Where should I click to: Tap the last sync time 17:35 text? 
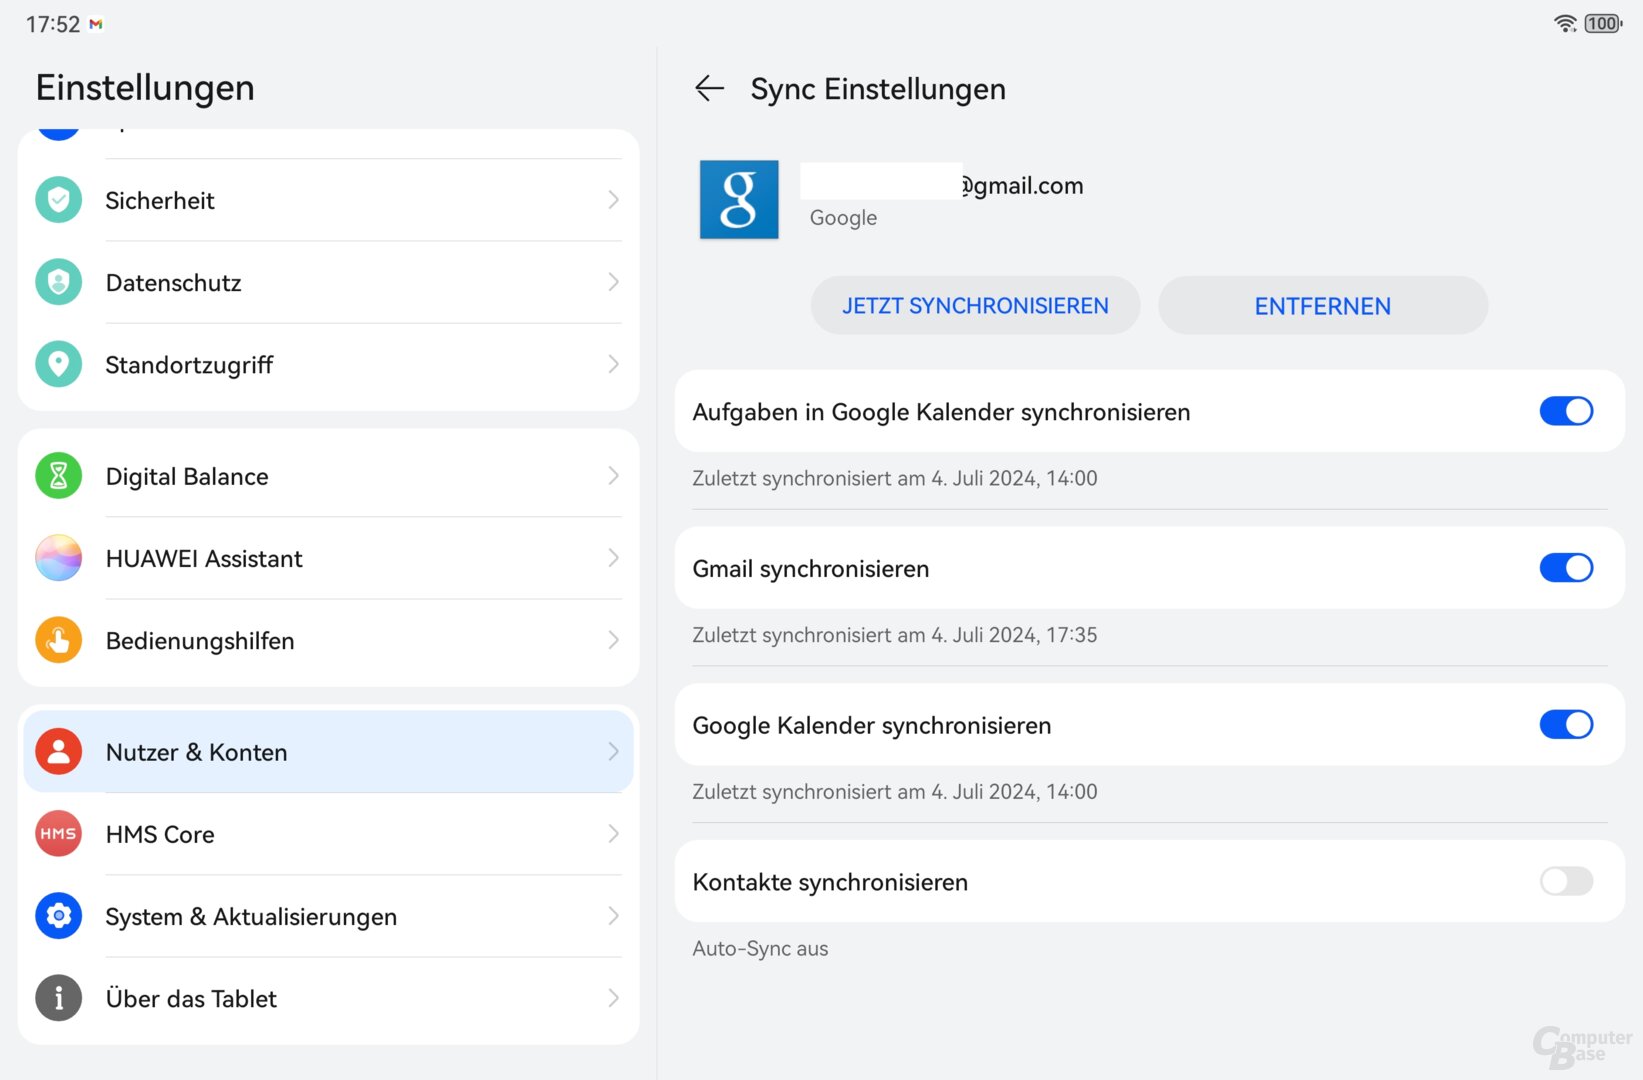tap(895, 635)
